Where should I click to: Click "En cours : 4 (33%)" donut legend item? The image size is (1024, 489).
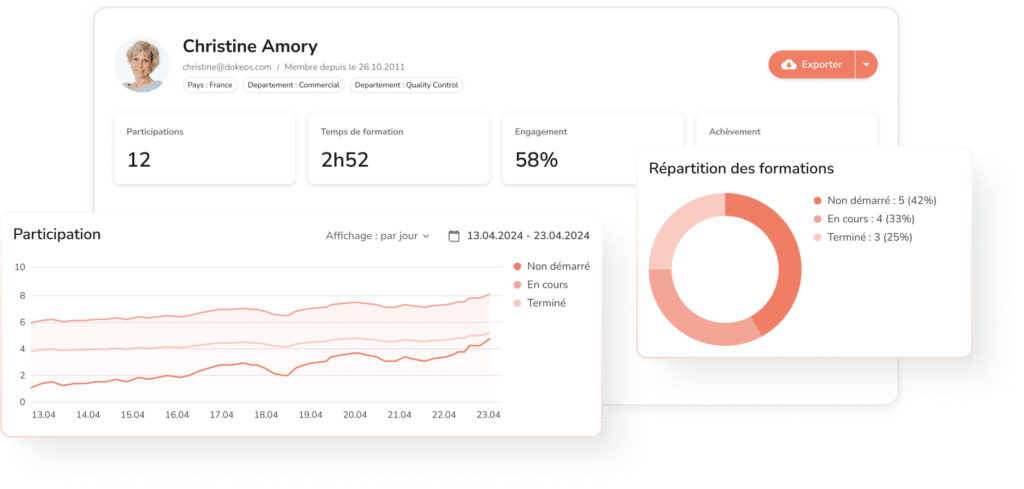(x=869, y=219)
